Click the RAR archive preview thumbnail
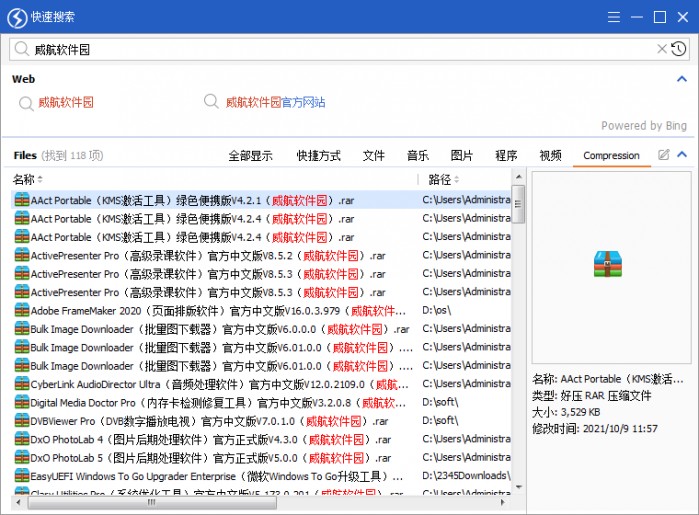 [x=608, y=264]
